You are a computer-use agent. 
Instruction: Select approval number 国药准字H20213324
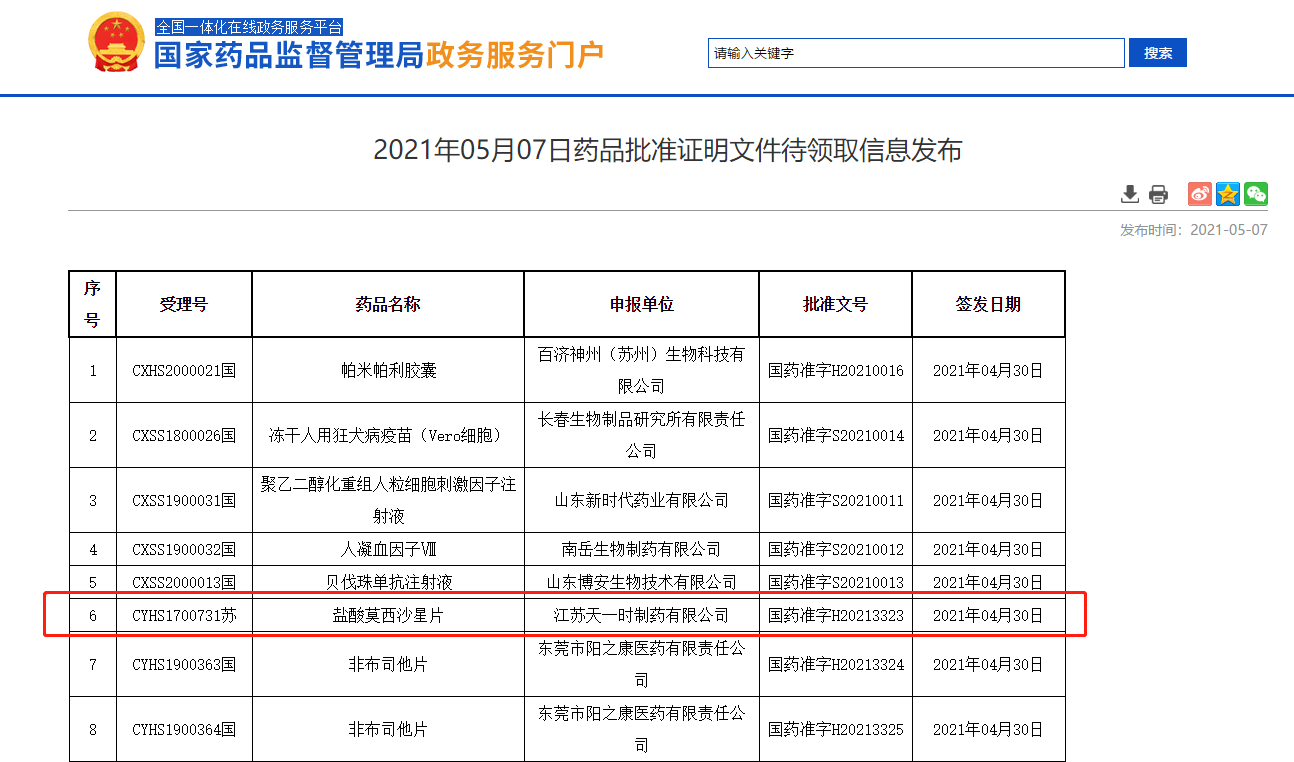point(836,664)
